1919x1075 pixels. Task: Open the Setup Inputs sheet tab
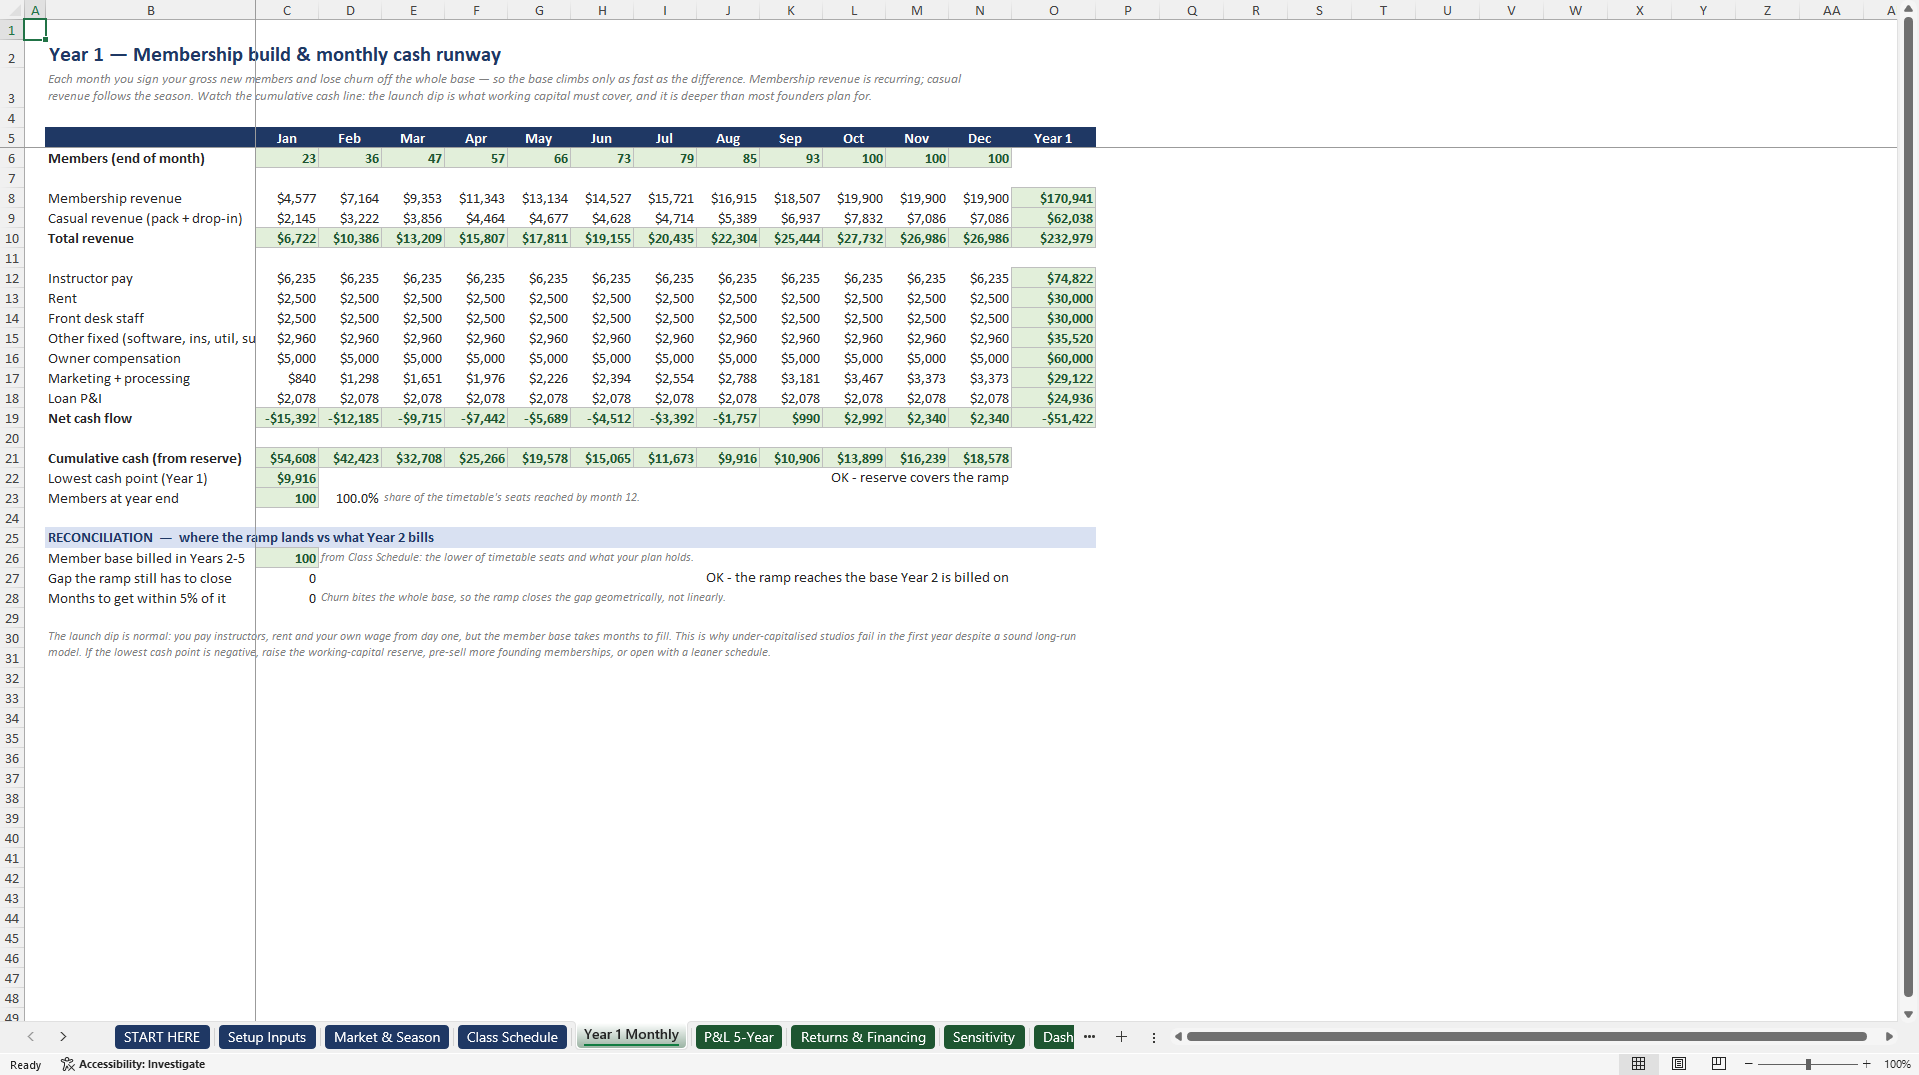point(267,1037)
